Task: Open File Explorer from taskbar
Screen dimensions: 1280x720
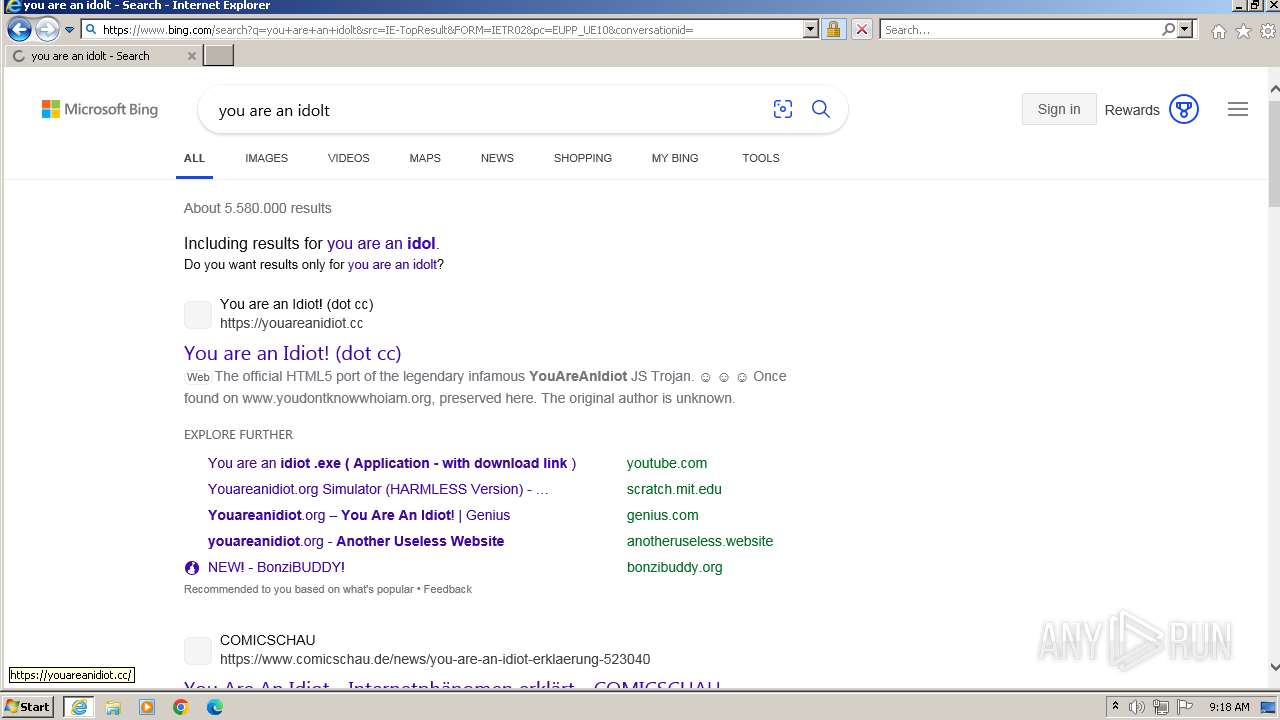Action: pyautogui.click(x=113, y=707)
